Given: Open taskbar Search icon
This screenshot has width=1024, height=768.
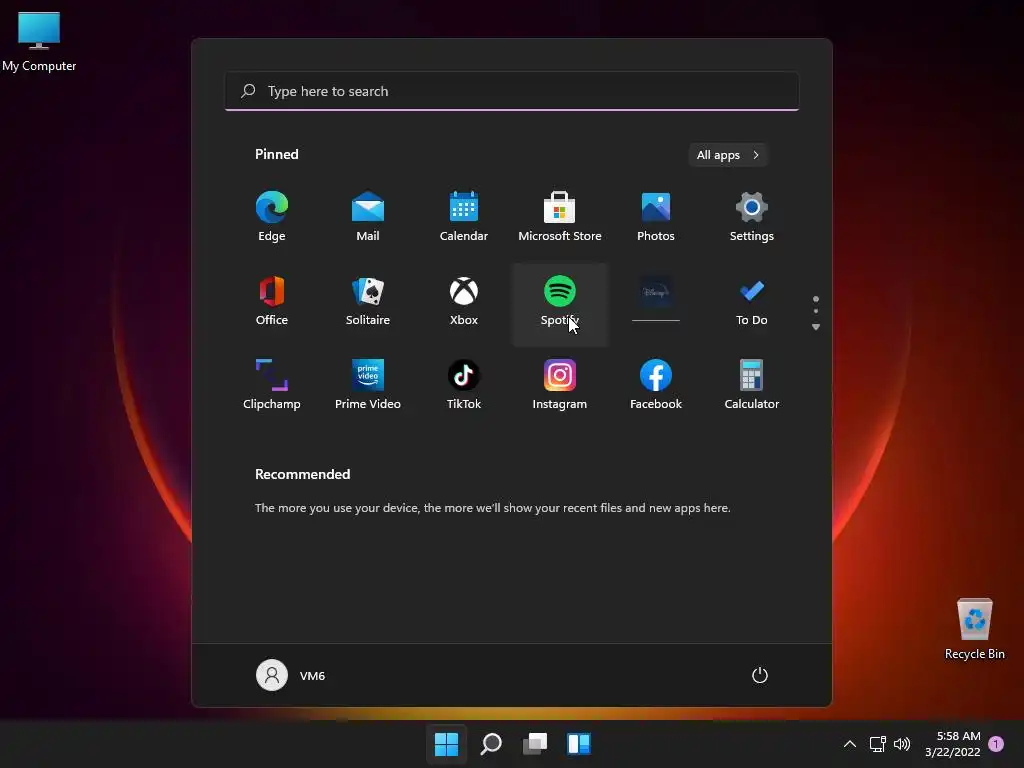Looking at the screenshot, I should pyautogui.click(x=490, y=743).
